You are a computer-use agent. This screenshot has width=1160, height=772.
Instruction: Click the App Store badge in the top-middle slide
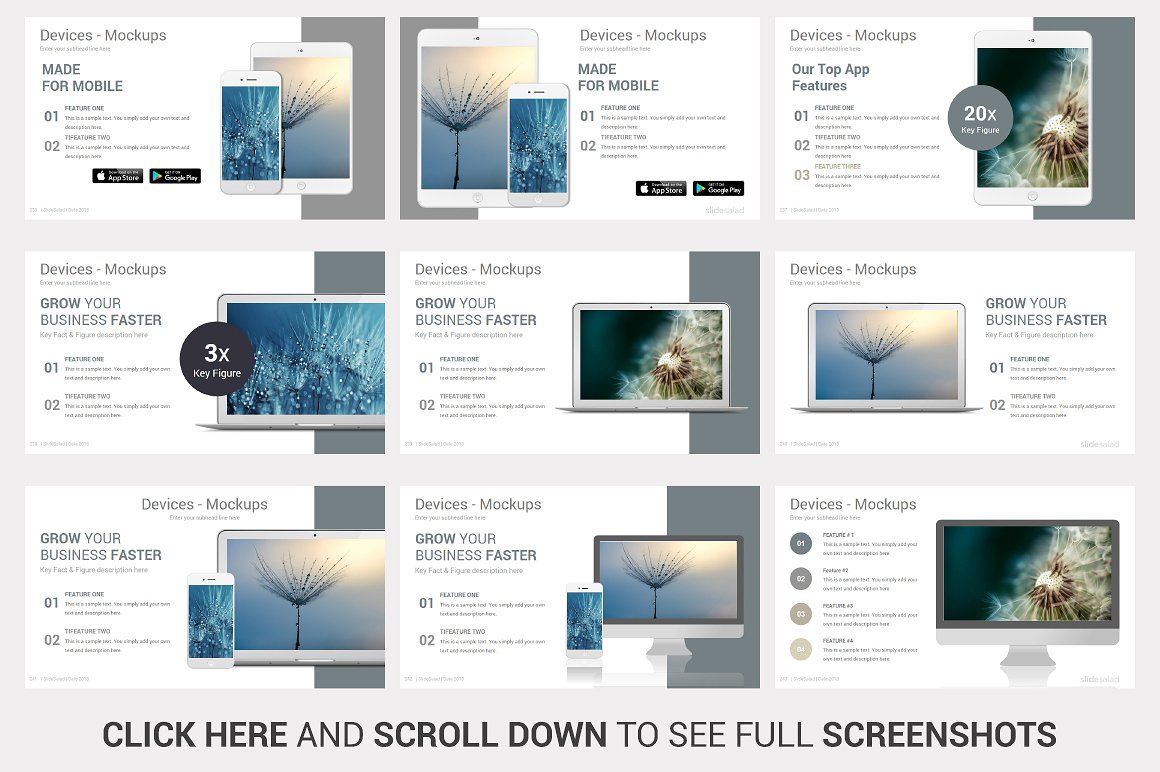point(661,189)
